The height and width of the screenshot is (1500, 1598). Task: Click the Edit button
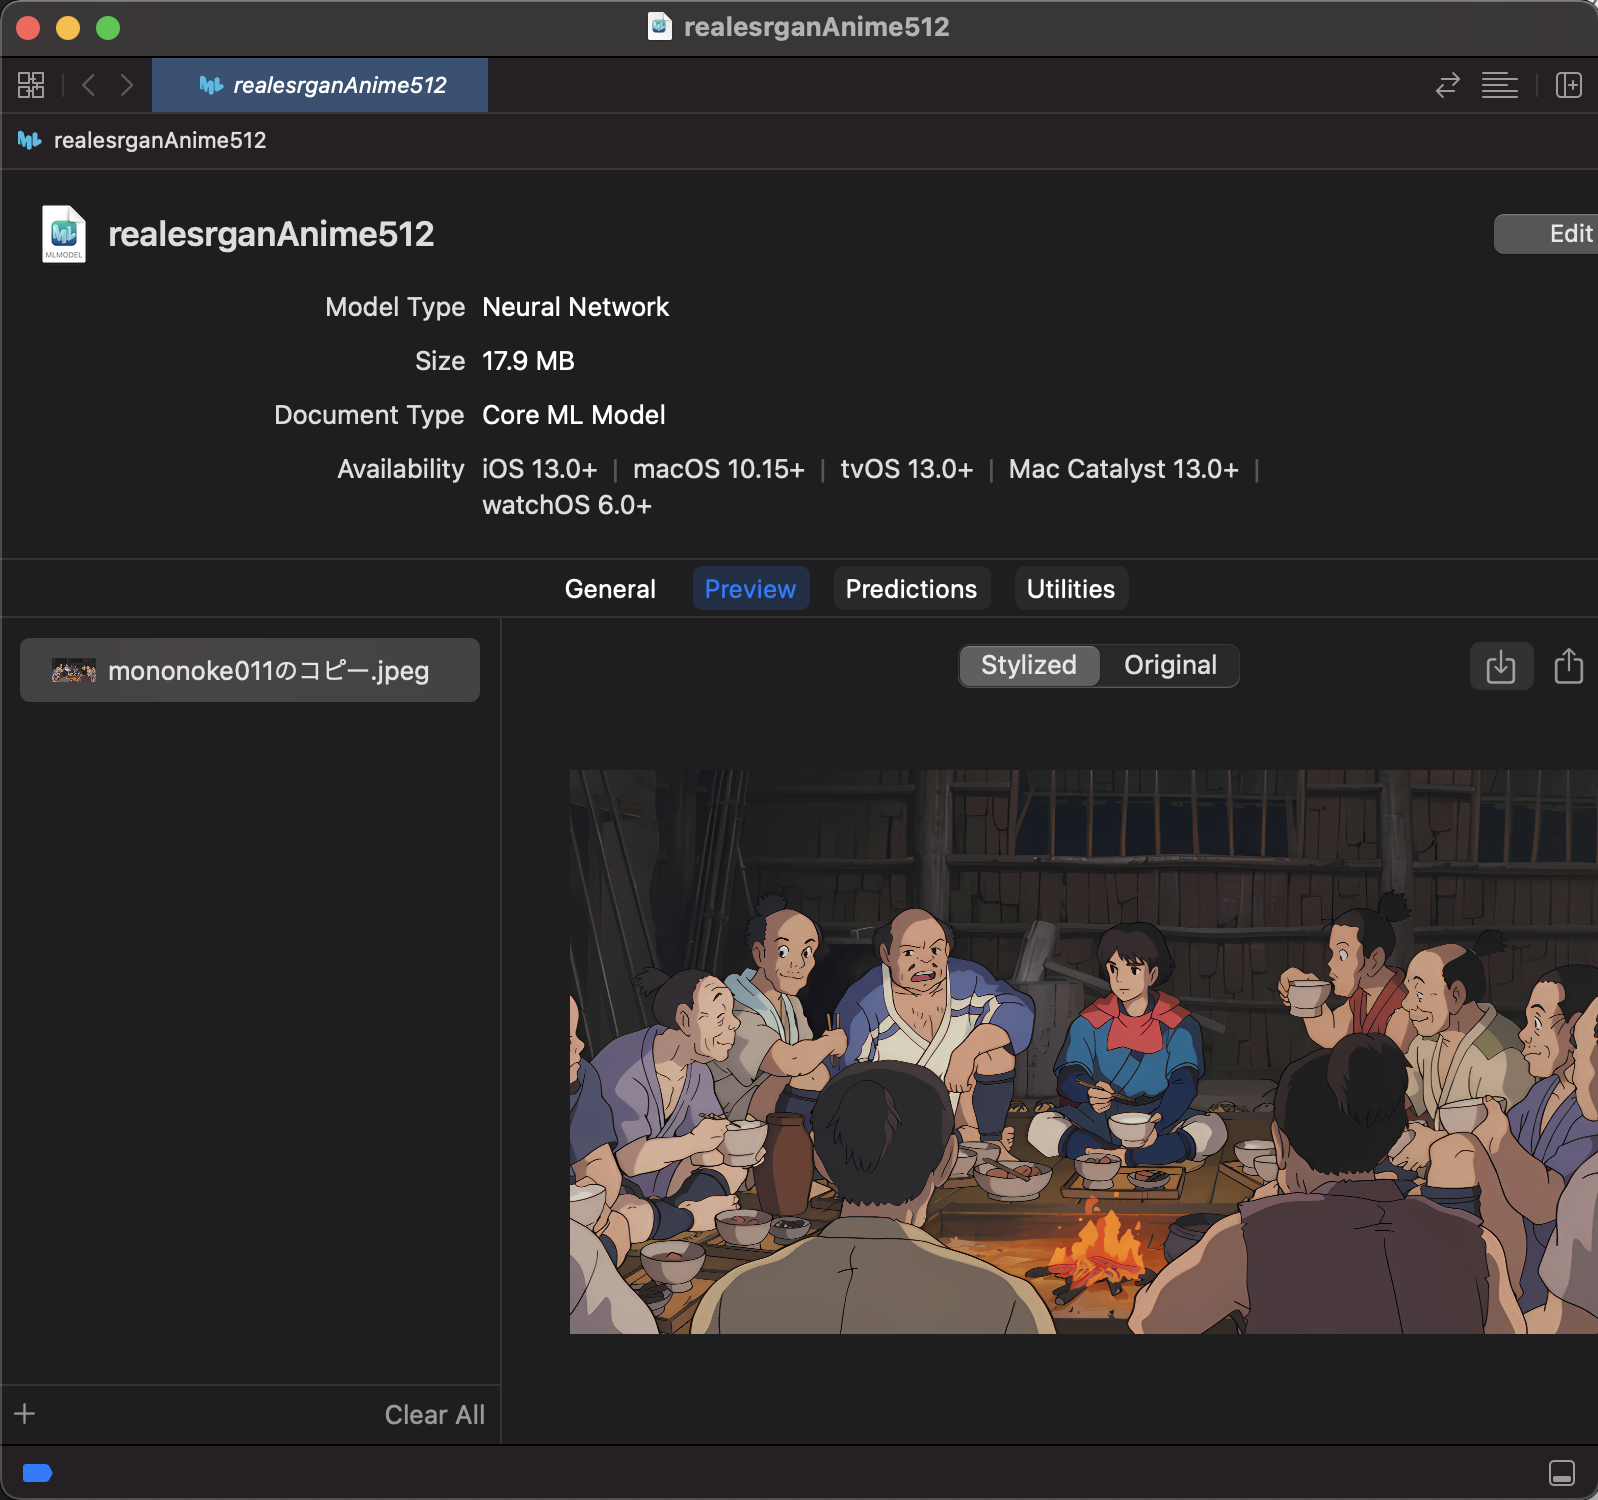click(x=1548, y=234)
